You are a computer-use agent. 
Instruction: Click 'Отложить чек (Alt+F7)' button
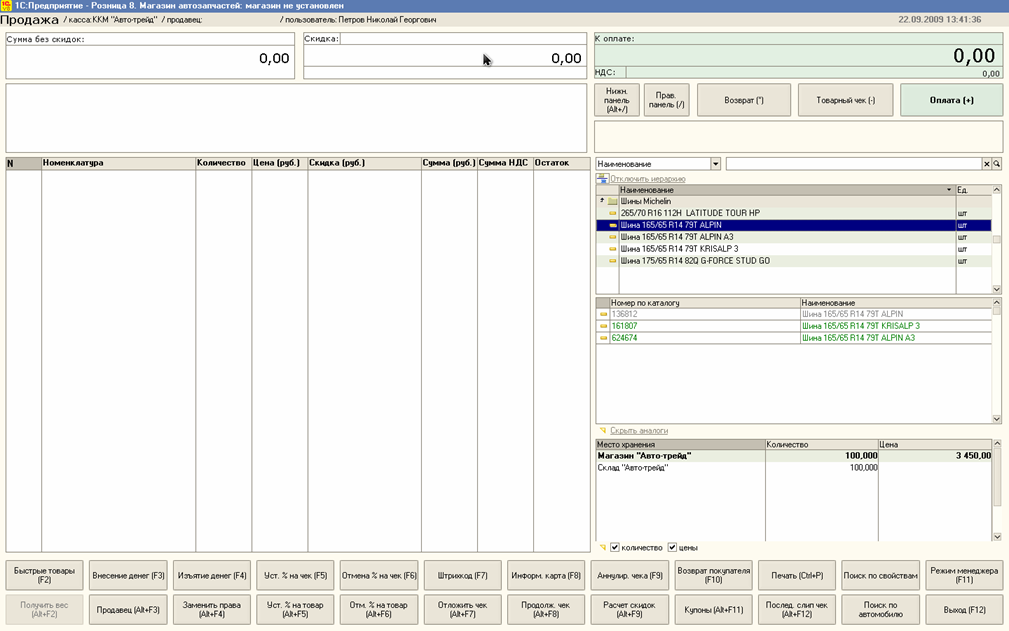click(463, 609)
